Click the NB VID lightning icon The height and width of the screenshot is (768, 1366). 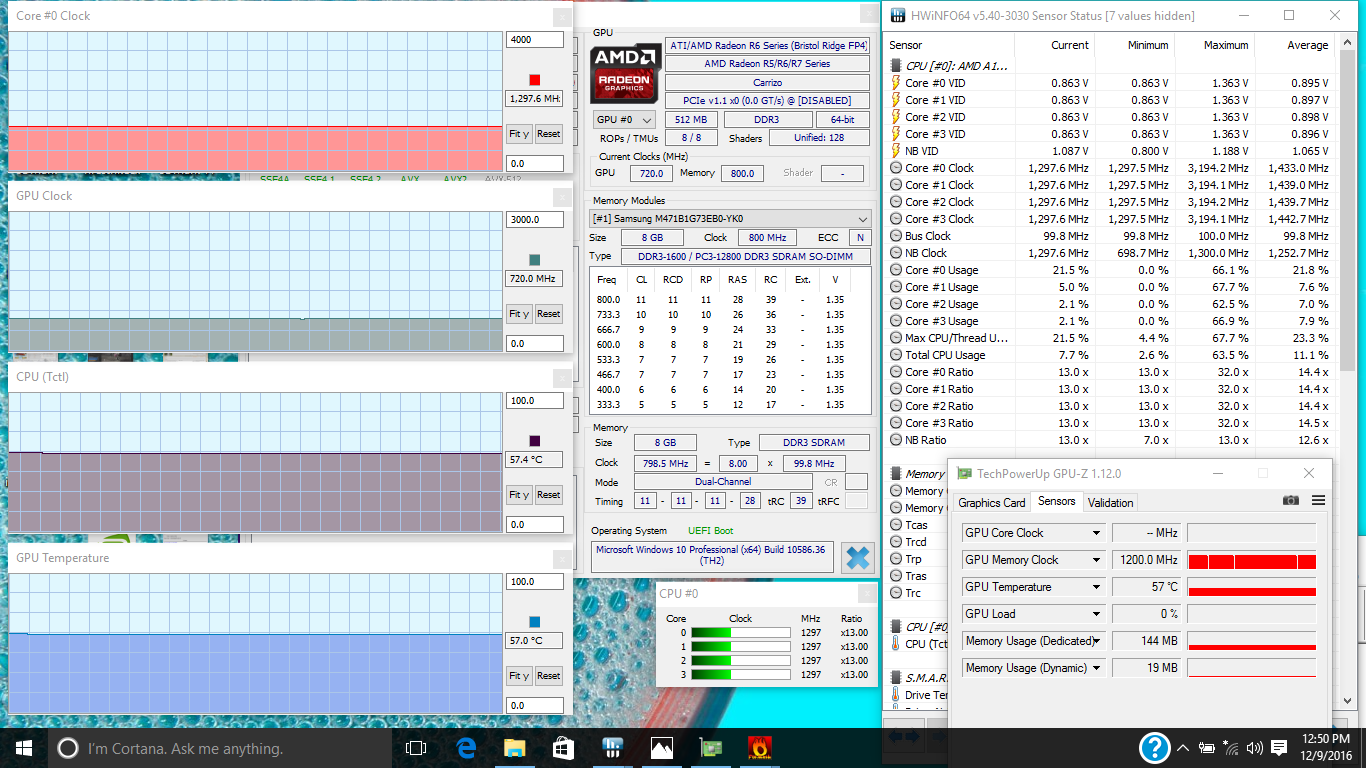pos(896,152)
